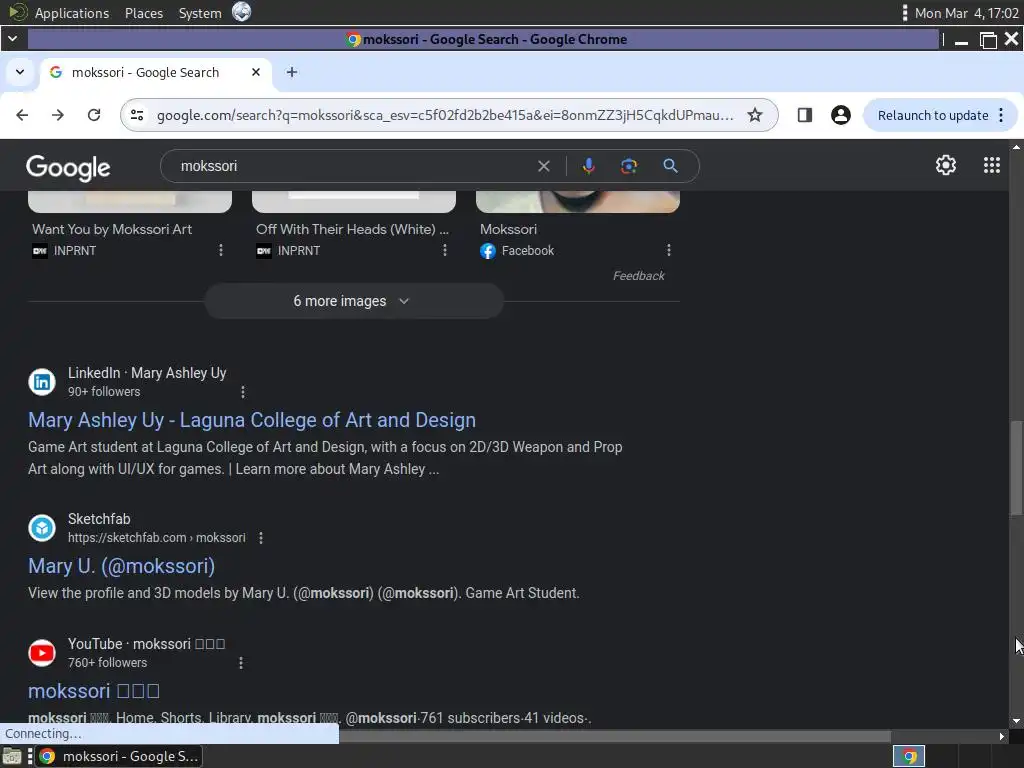Open a new tab with the plus button
Viewport: 1024px width, 768px height.
[292, 72]
